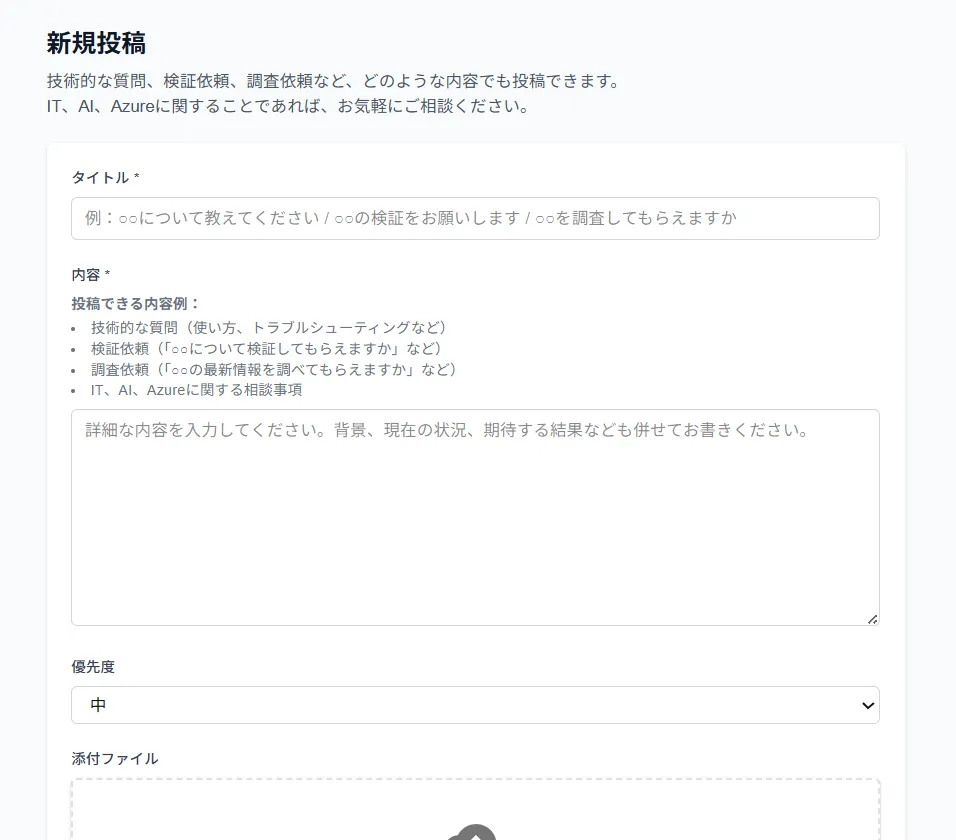Open the 優先度 dropdown showing 中
This screenshot has height=840, width=956.
pyautogui.click(x=475, y=705)
